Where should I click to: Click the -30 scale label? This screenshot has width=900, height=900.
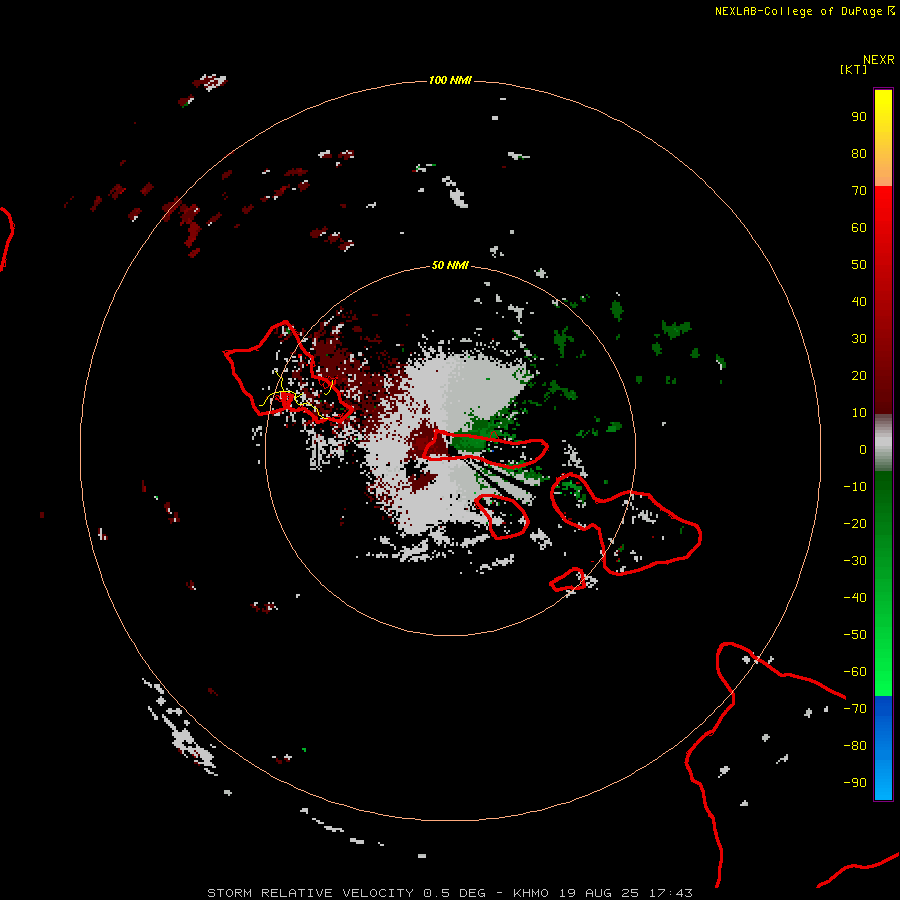click(x=855, y=561)
